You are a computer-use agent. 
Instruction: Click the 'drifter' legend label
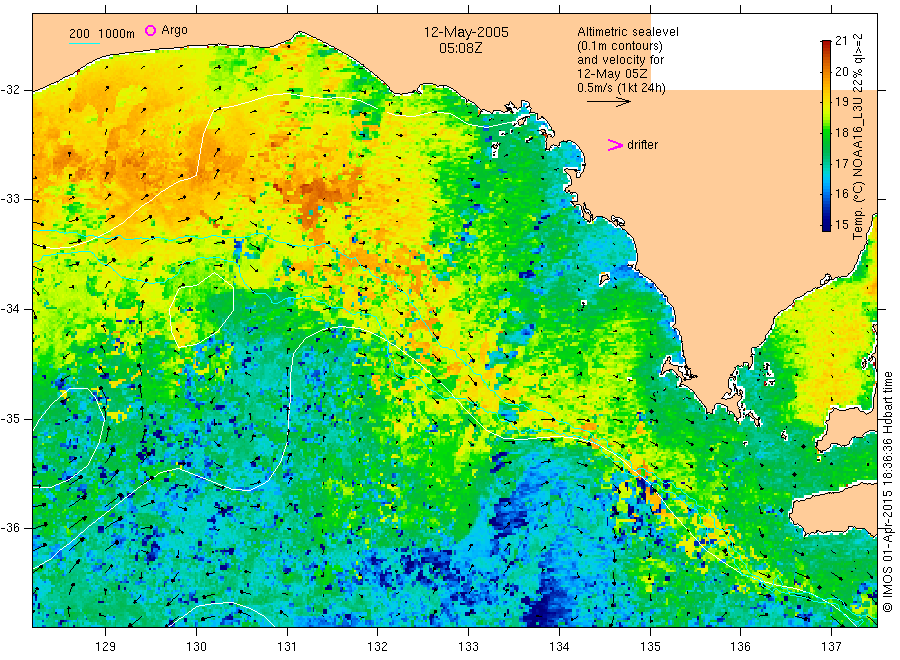pyautogui.click(x=642, y=145)
